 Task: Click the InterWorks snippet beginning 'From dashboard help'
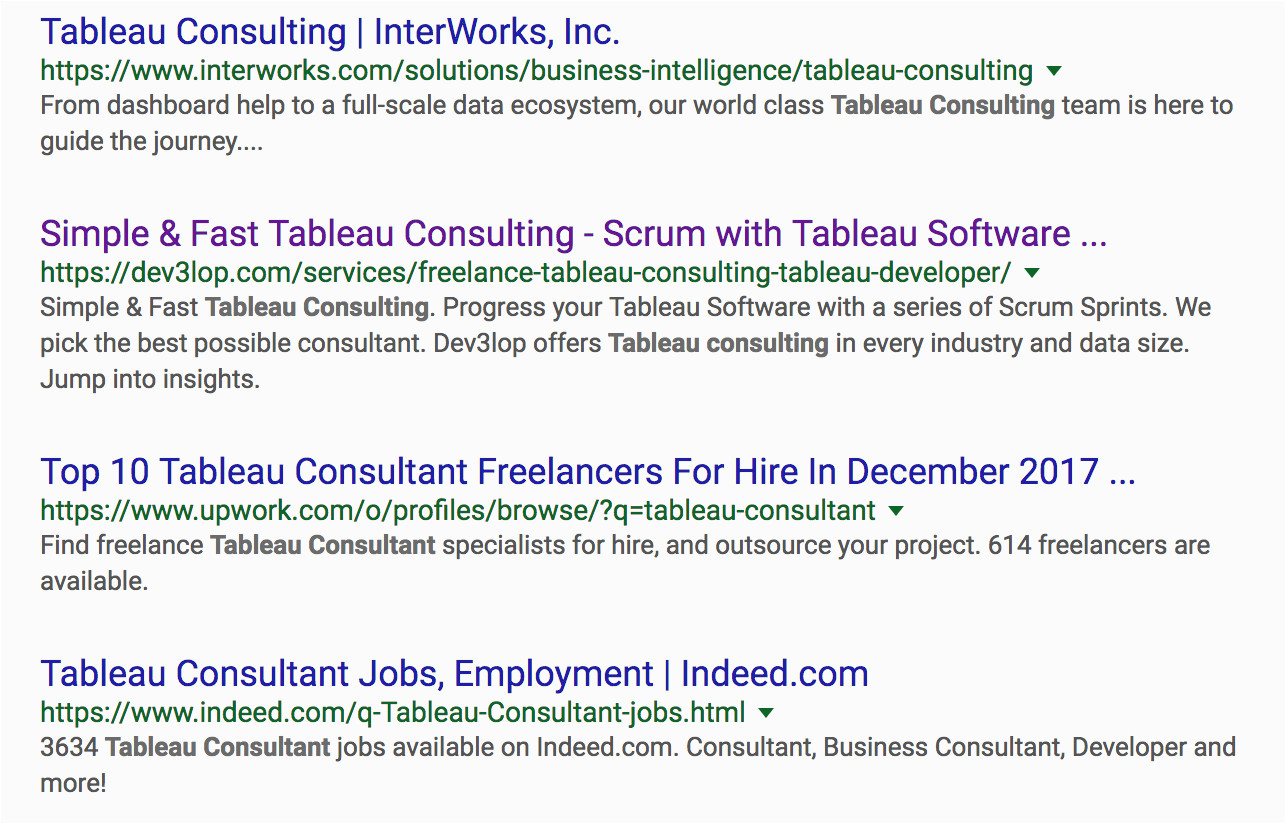(x=636, y=123)
